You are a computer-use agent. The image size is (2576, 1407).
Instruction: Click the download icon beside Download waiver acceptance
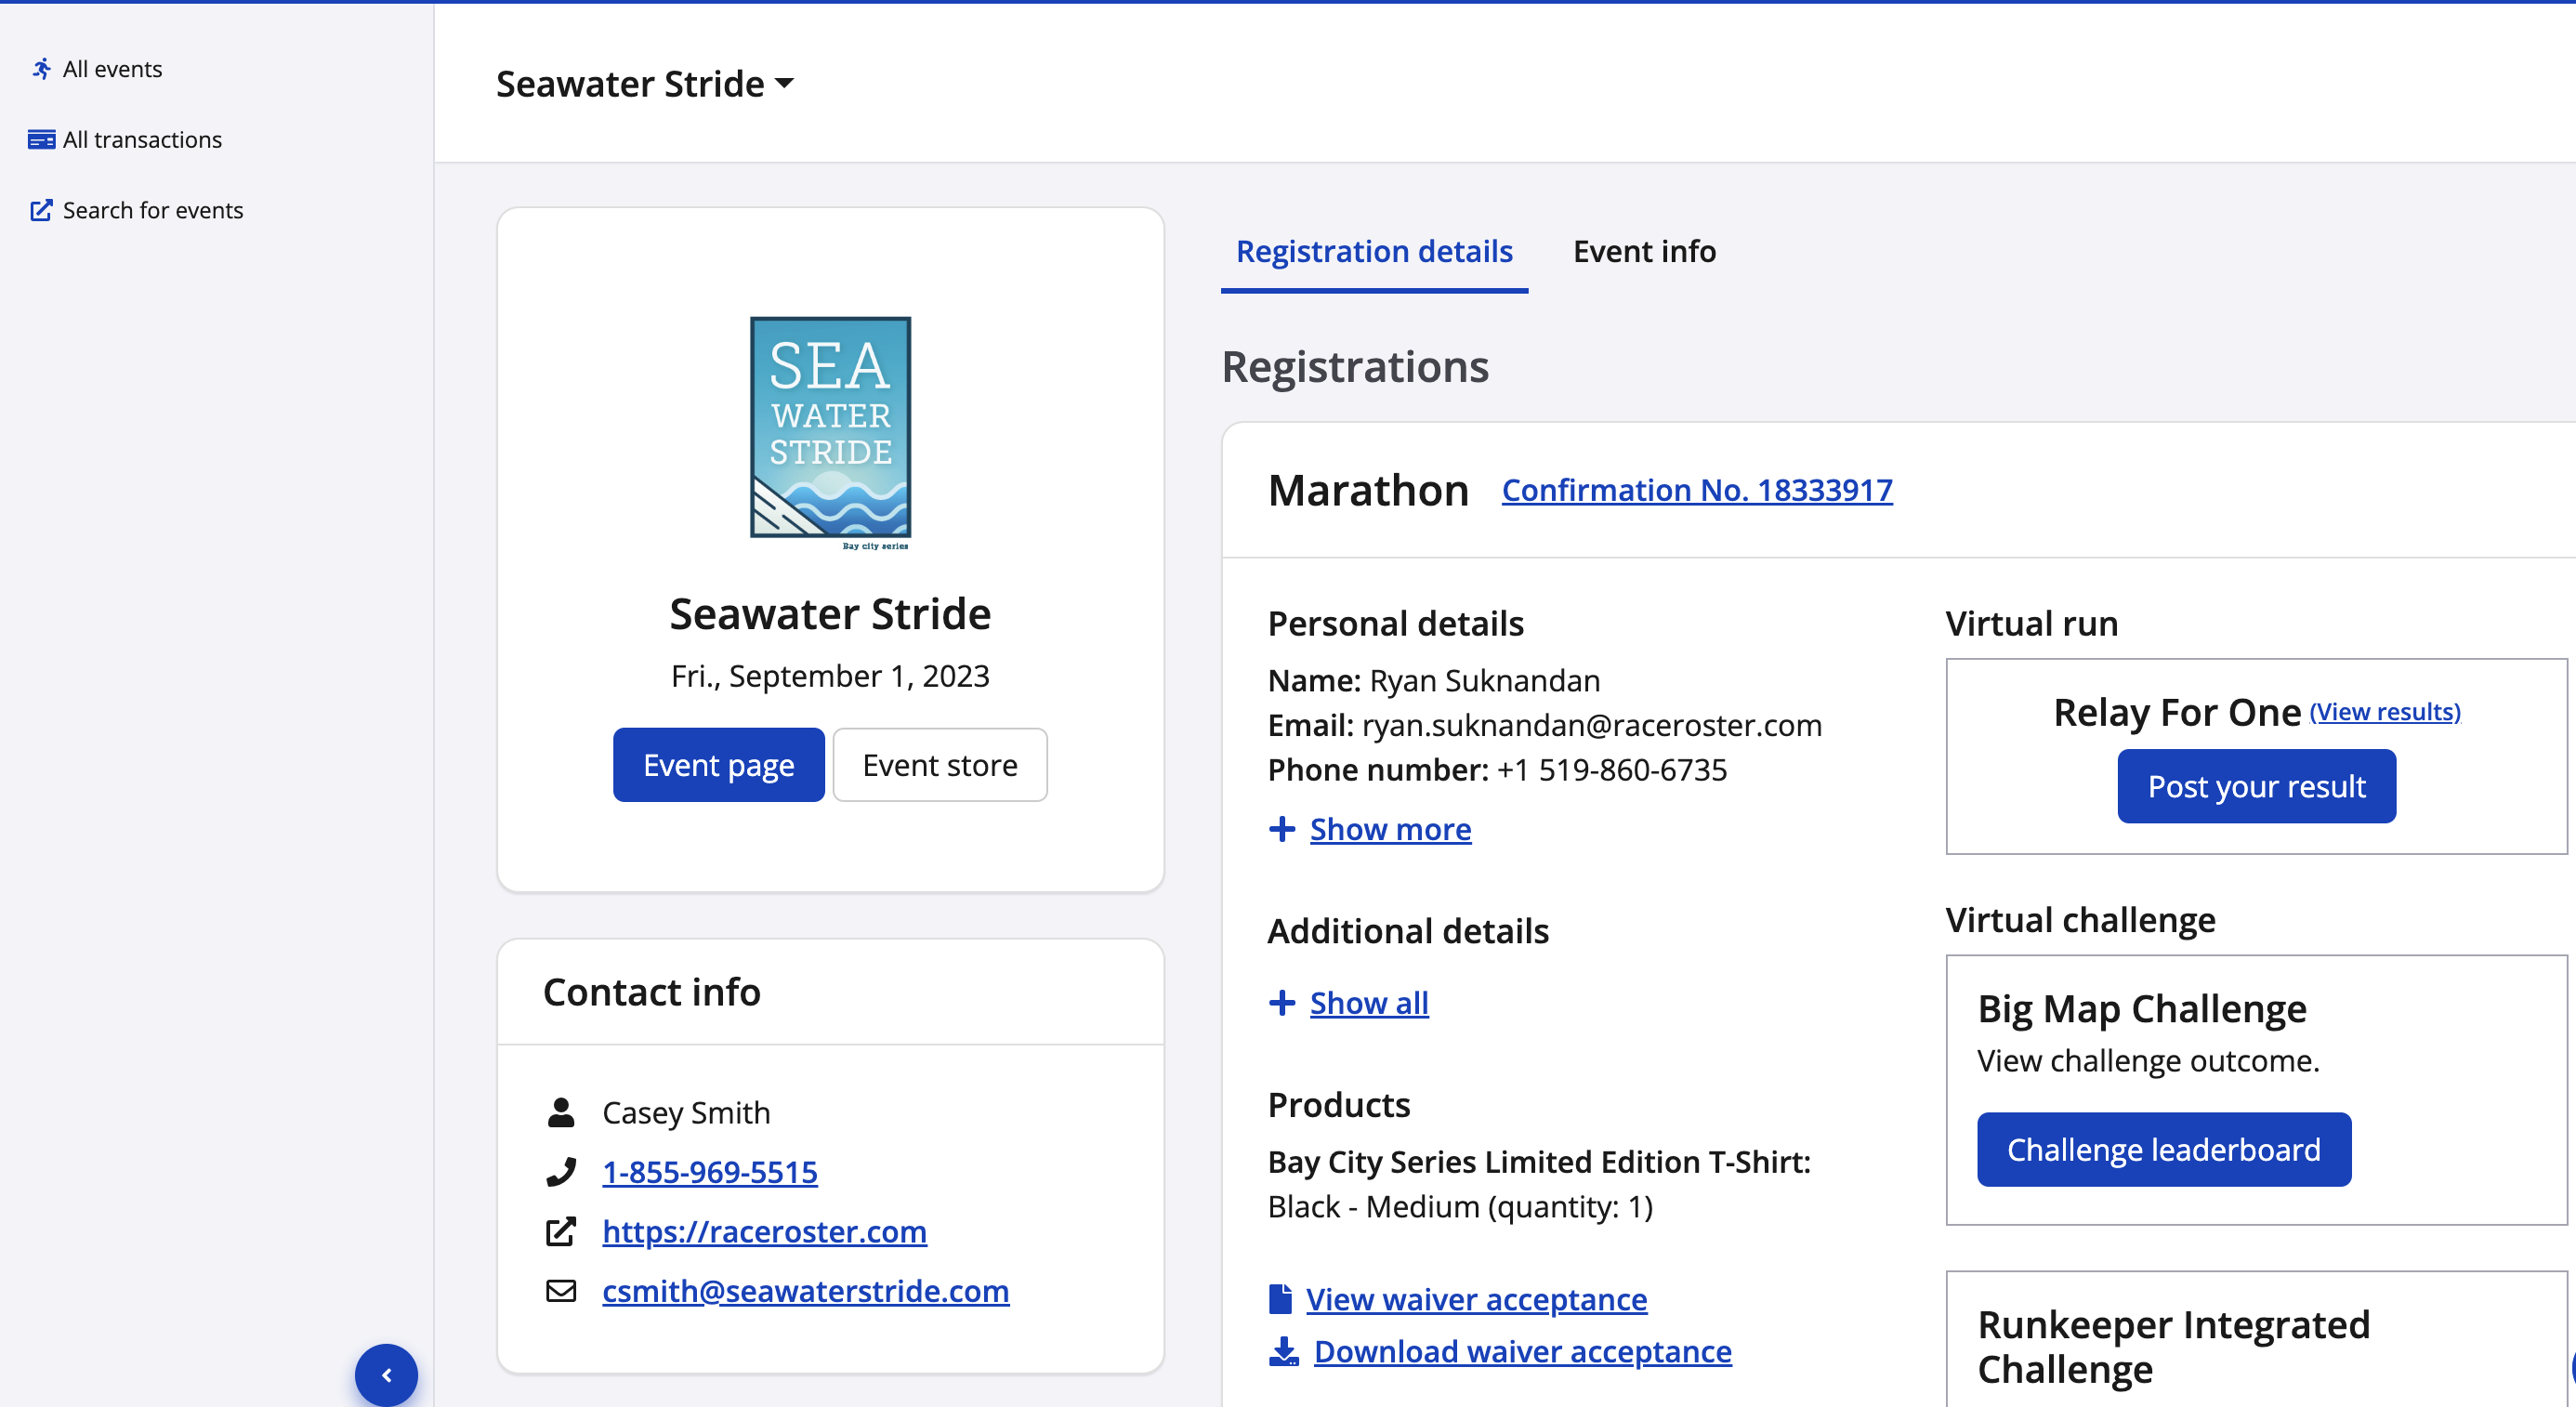point(1283,1352)
